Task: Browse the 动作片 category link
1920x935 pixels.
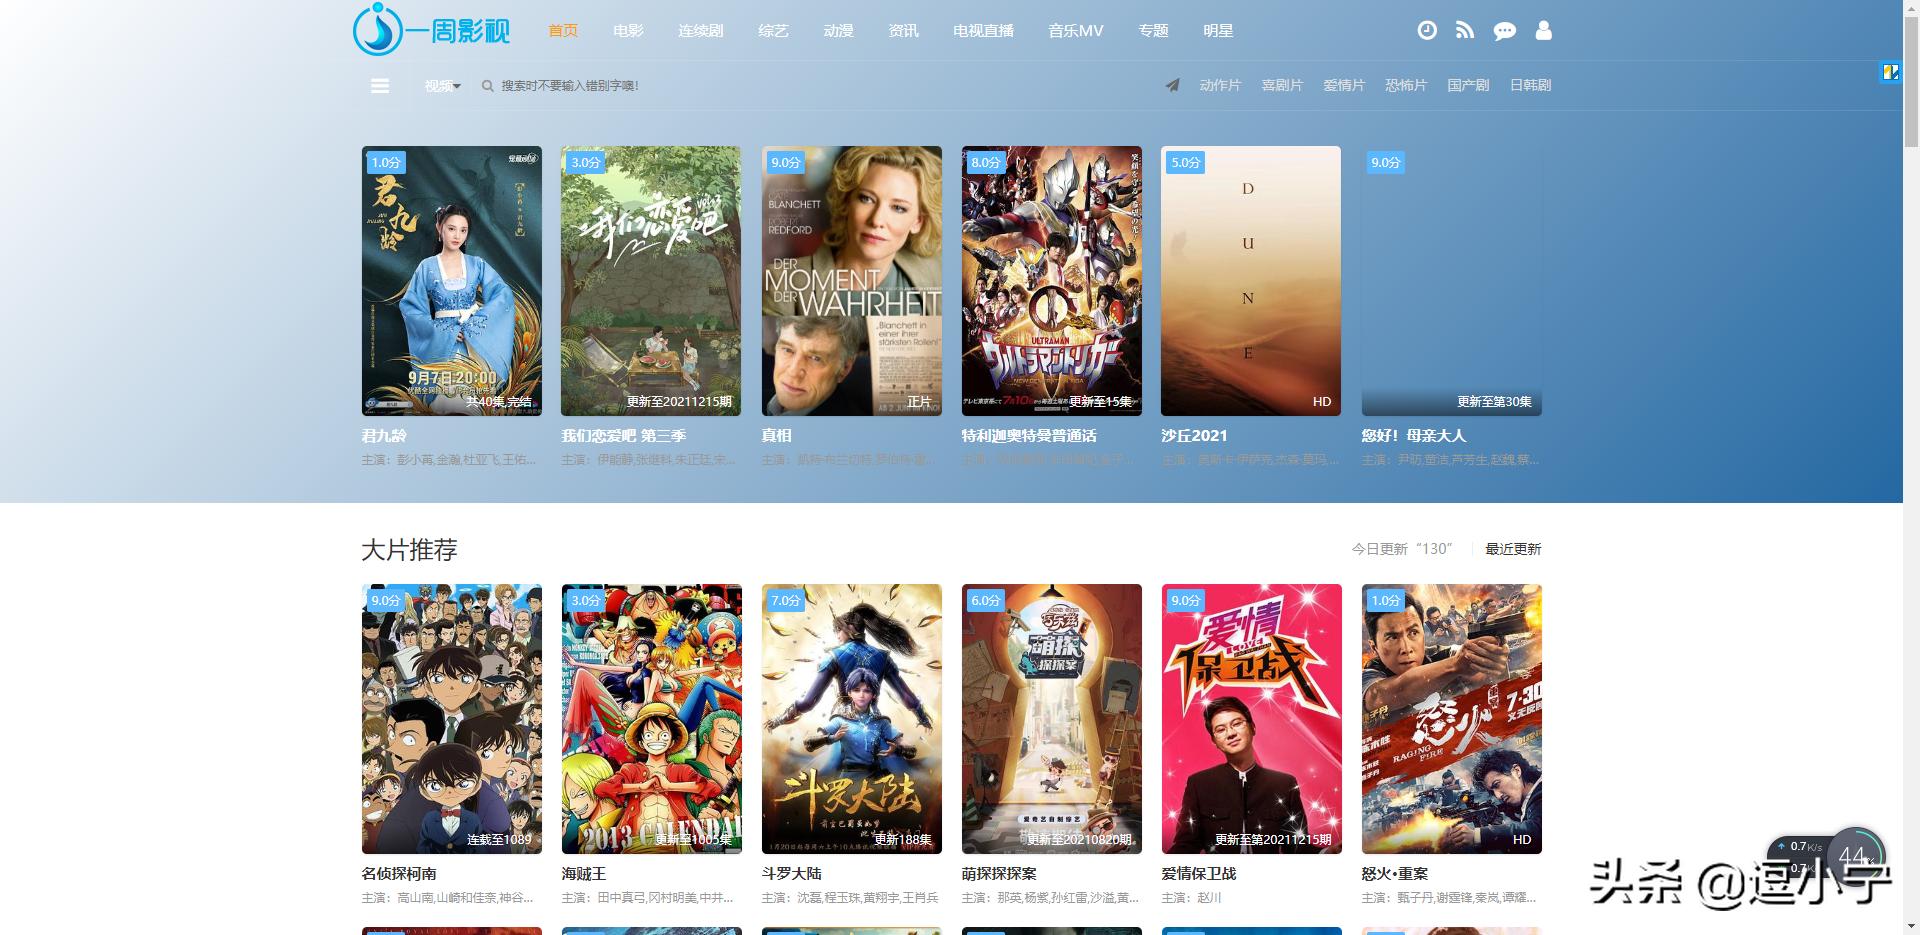Action: pyautogui.click(x=1220, y=86)
